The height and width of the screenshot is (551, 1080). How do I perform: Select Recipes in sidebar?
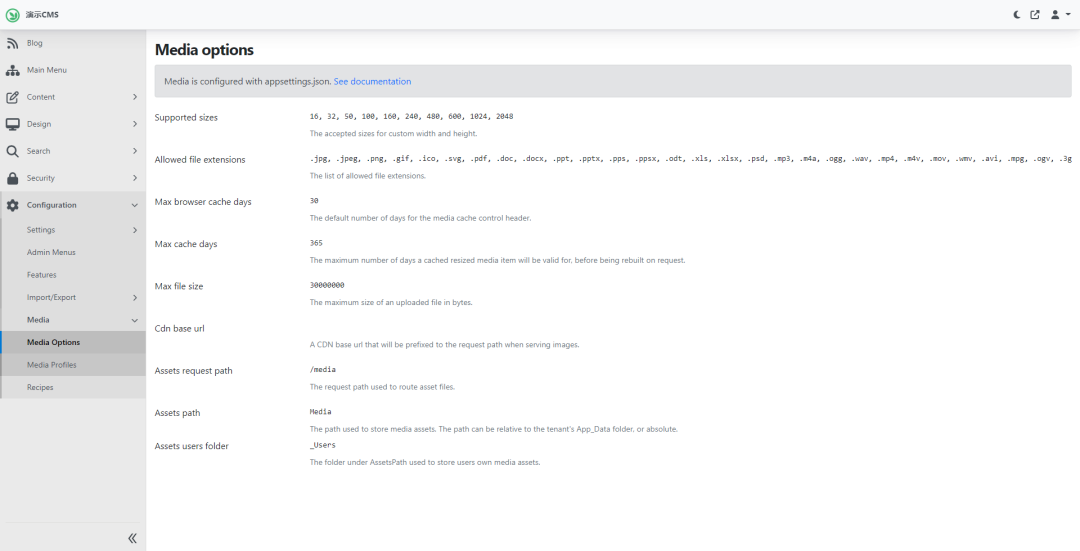73,388
